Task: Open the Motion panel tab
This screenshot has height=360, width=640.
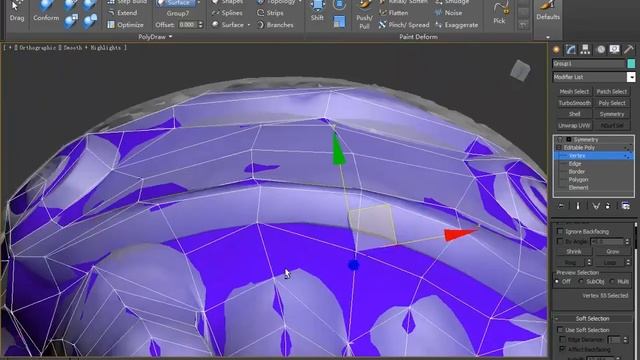Action: [x=600, y=50]
